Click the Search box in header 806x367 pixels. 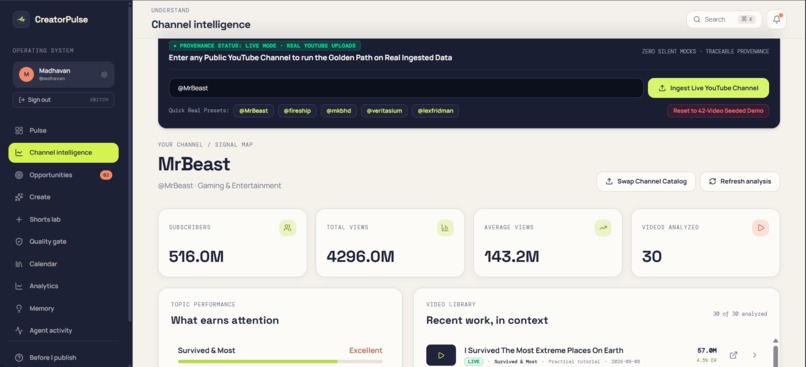[x=724, y=20]
